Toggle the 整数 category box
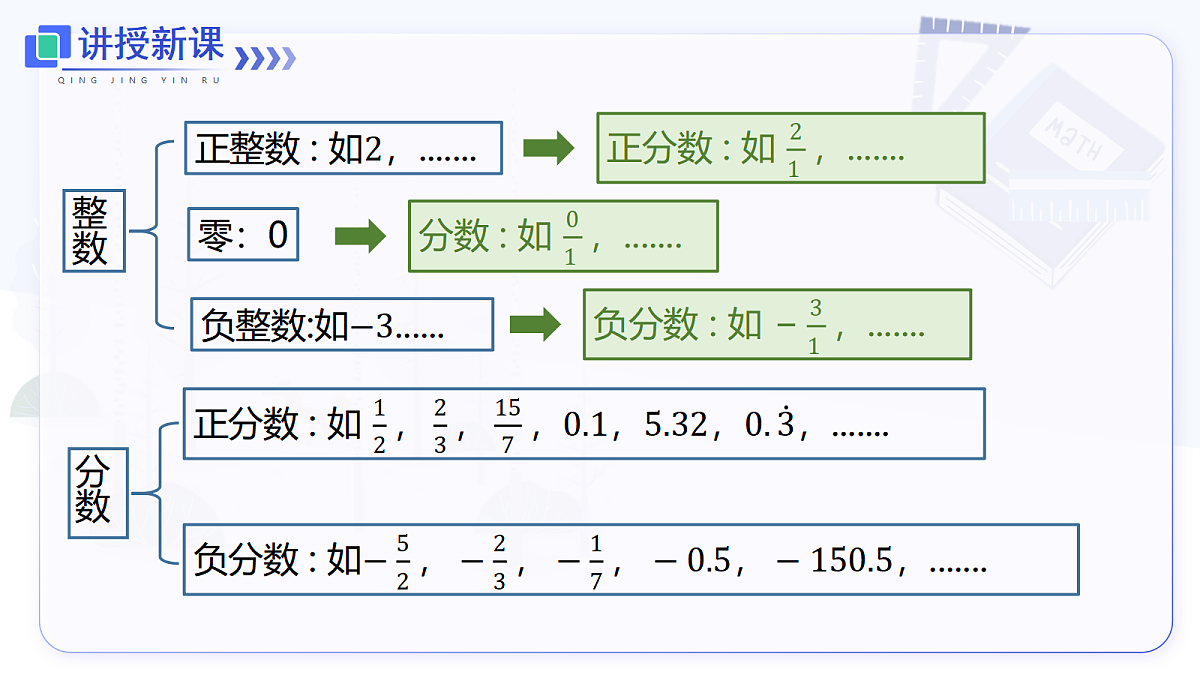Screen dimensions: 1200x675 coord(96,230)
